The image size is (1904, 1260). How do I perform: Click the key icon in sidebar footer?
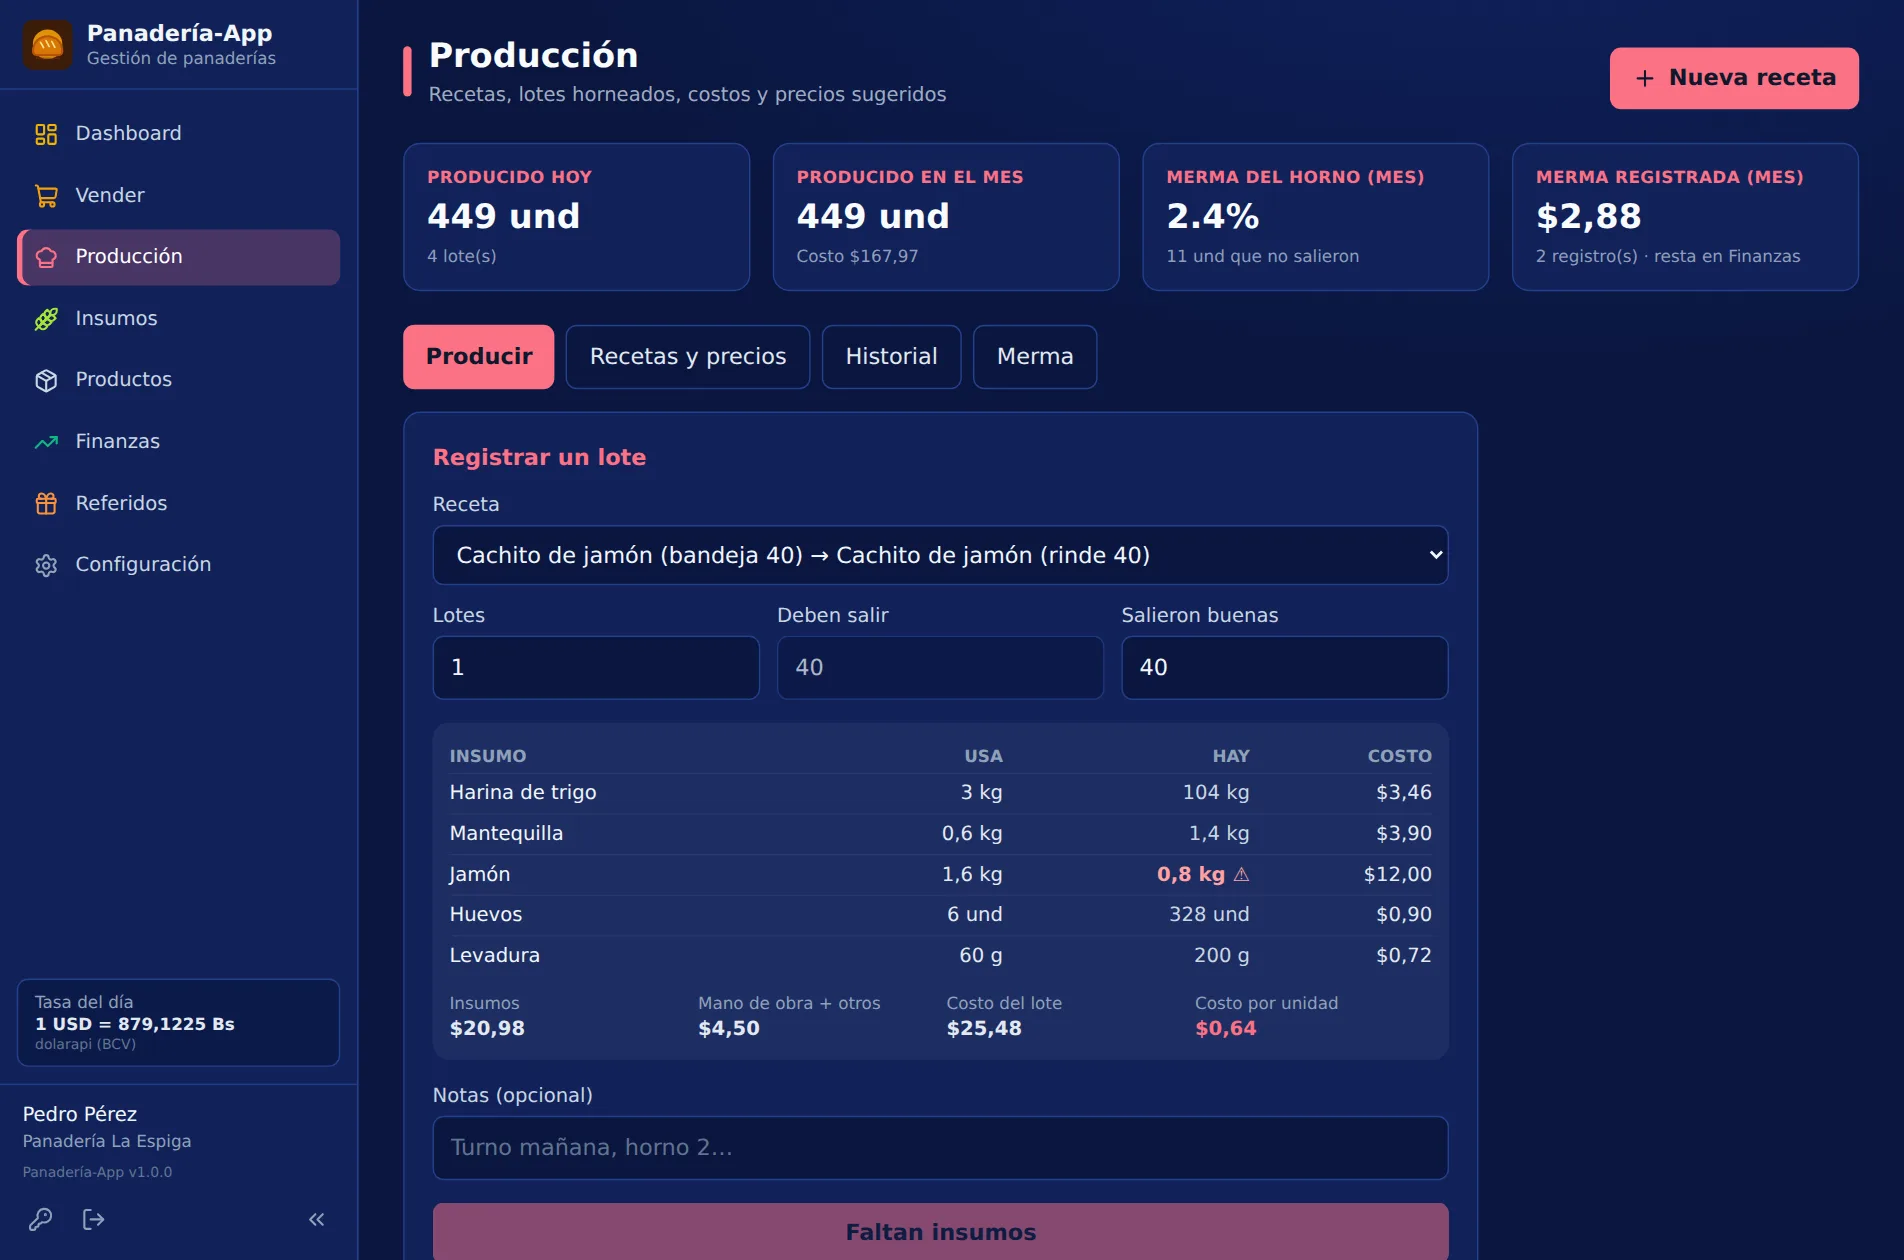click(41, 1219)
